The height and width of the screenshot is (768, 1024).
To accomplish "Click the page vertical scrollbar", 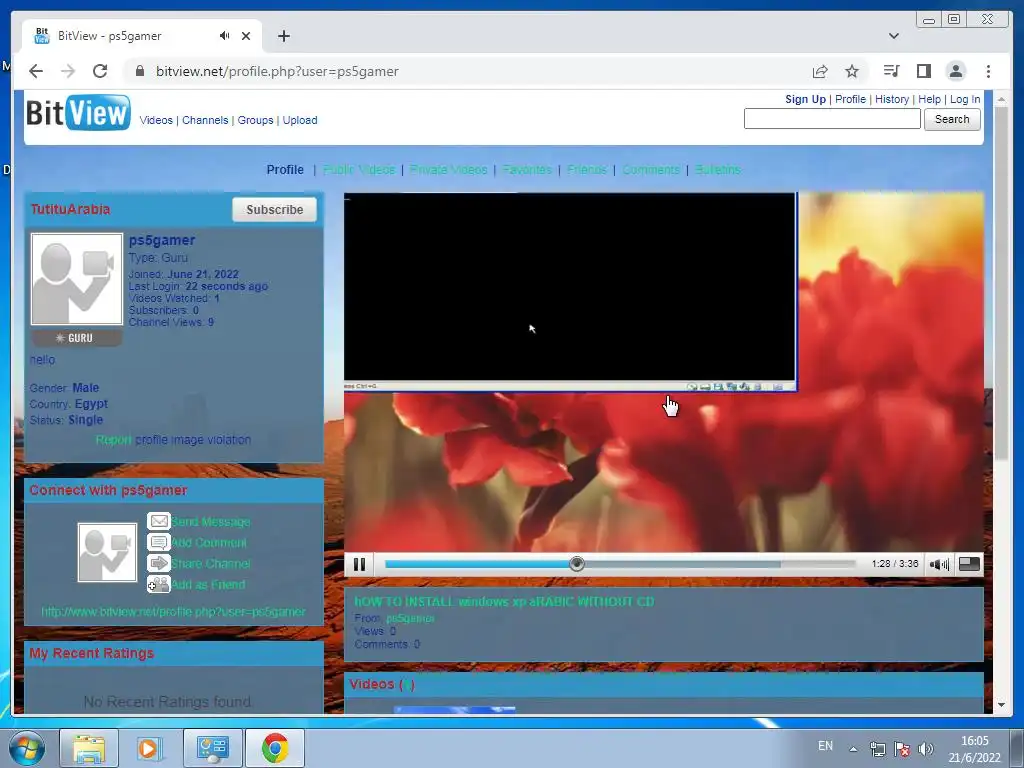I will [1001, 281].
